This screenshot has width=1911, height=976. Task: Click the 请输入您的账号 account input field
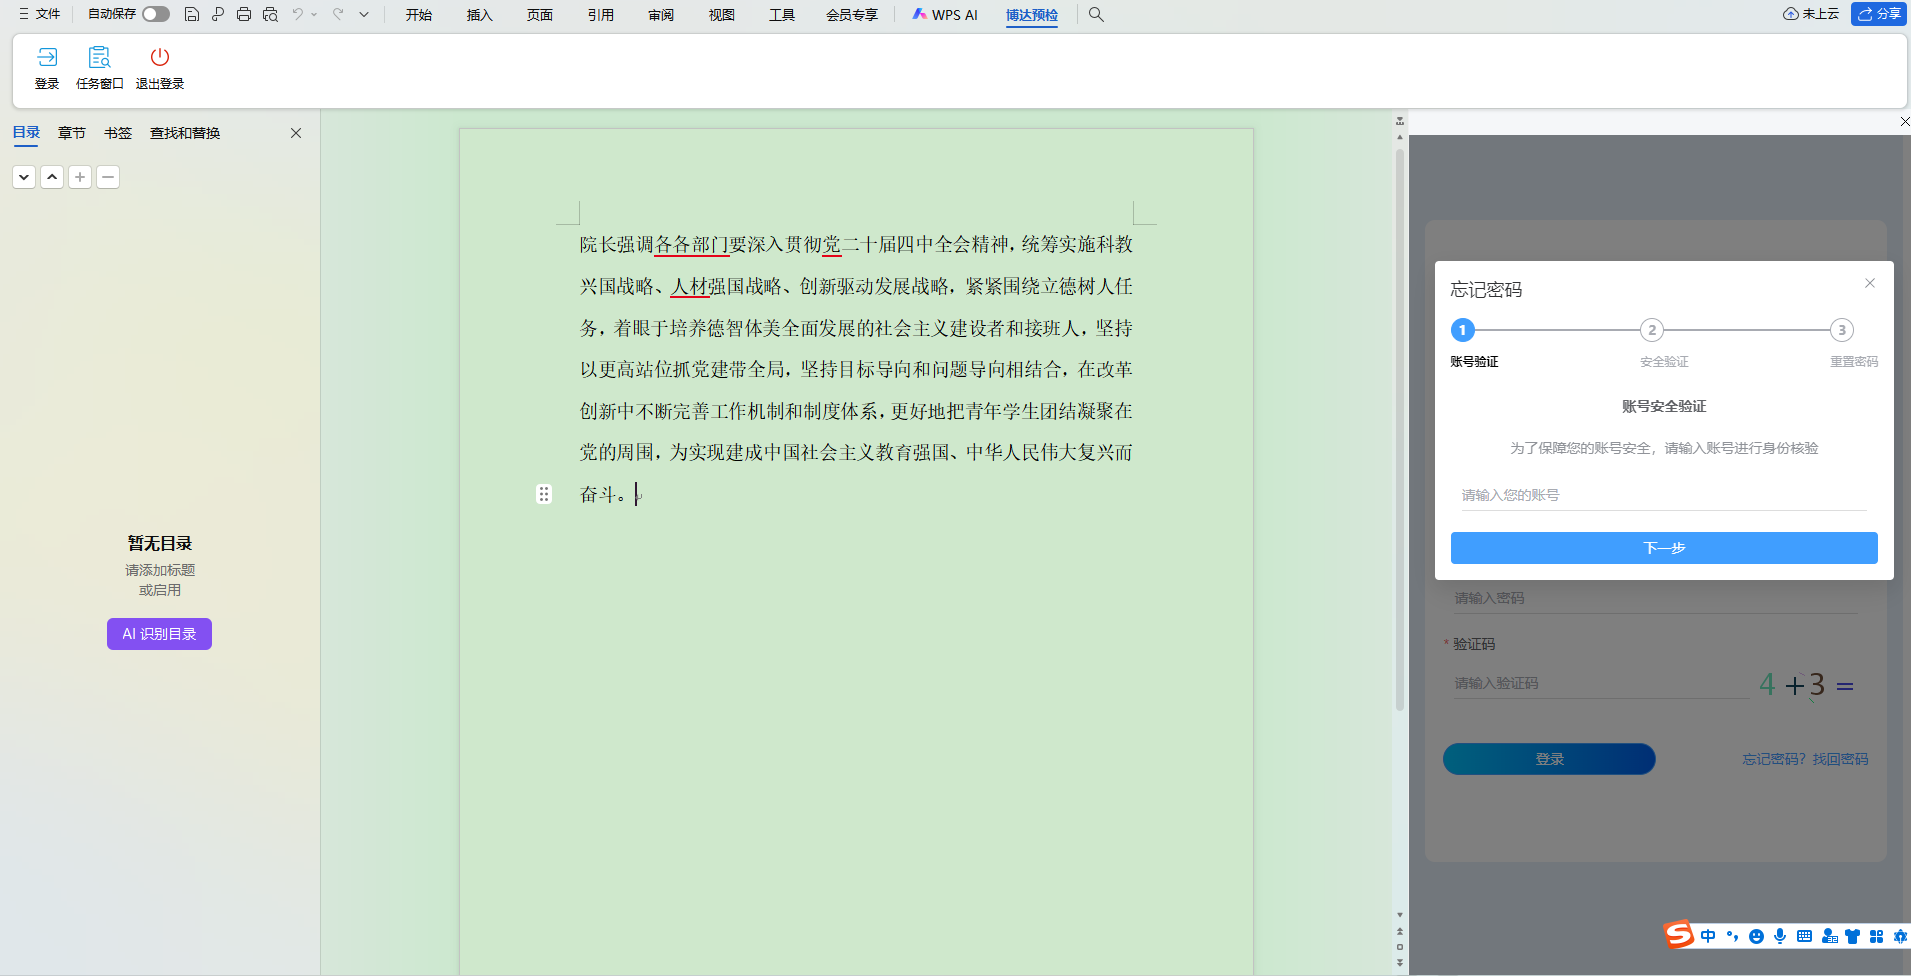pyautogui.click(x=1664, y=495)
